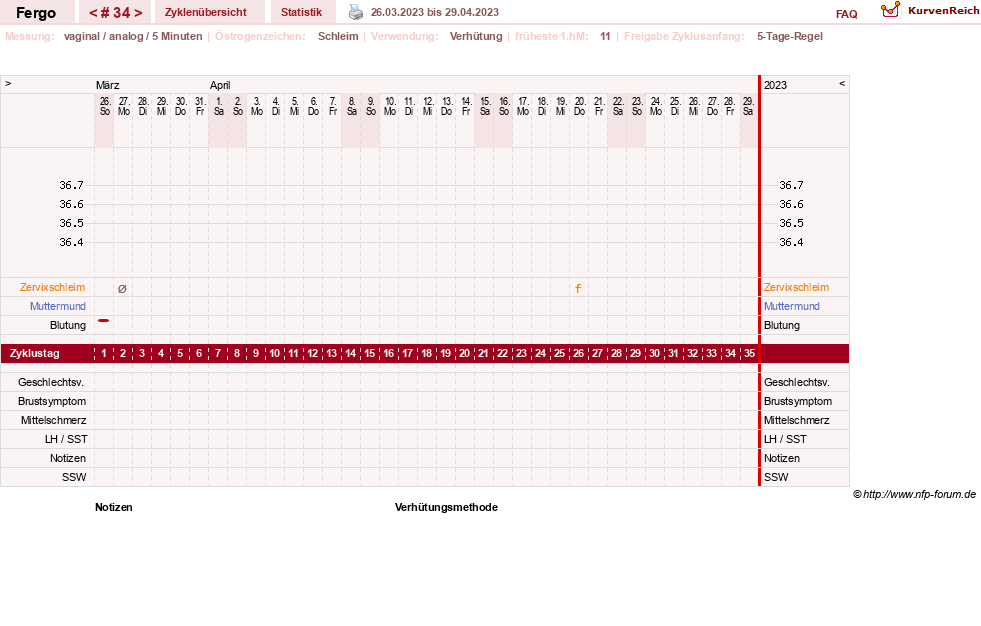981x626 pixels.
Task: Click the 'vaginal / analog / 5 Minuten' value
Action: point(133,36)
